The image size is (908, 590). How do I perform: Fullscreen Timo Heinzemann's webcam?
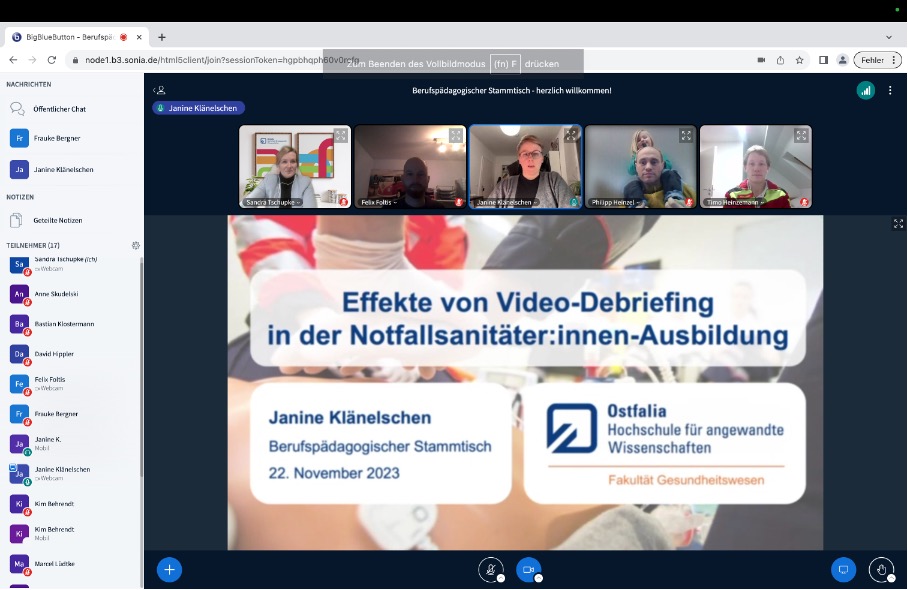point(801,135)
